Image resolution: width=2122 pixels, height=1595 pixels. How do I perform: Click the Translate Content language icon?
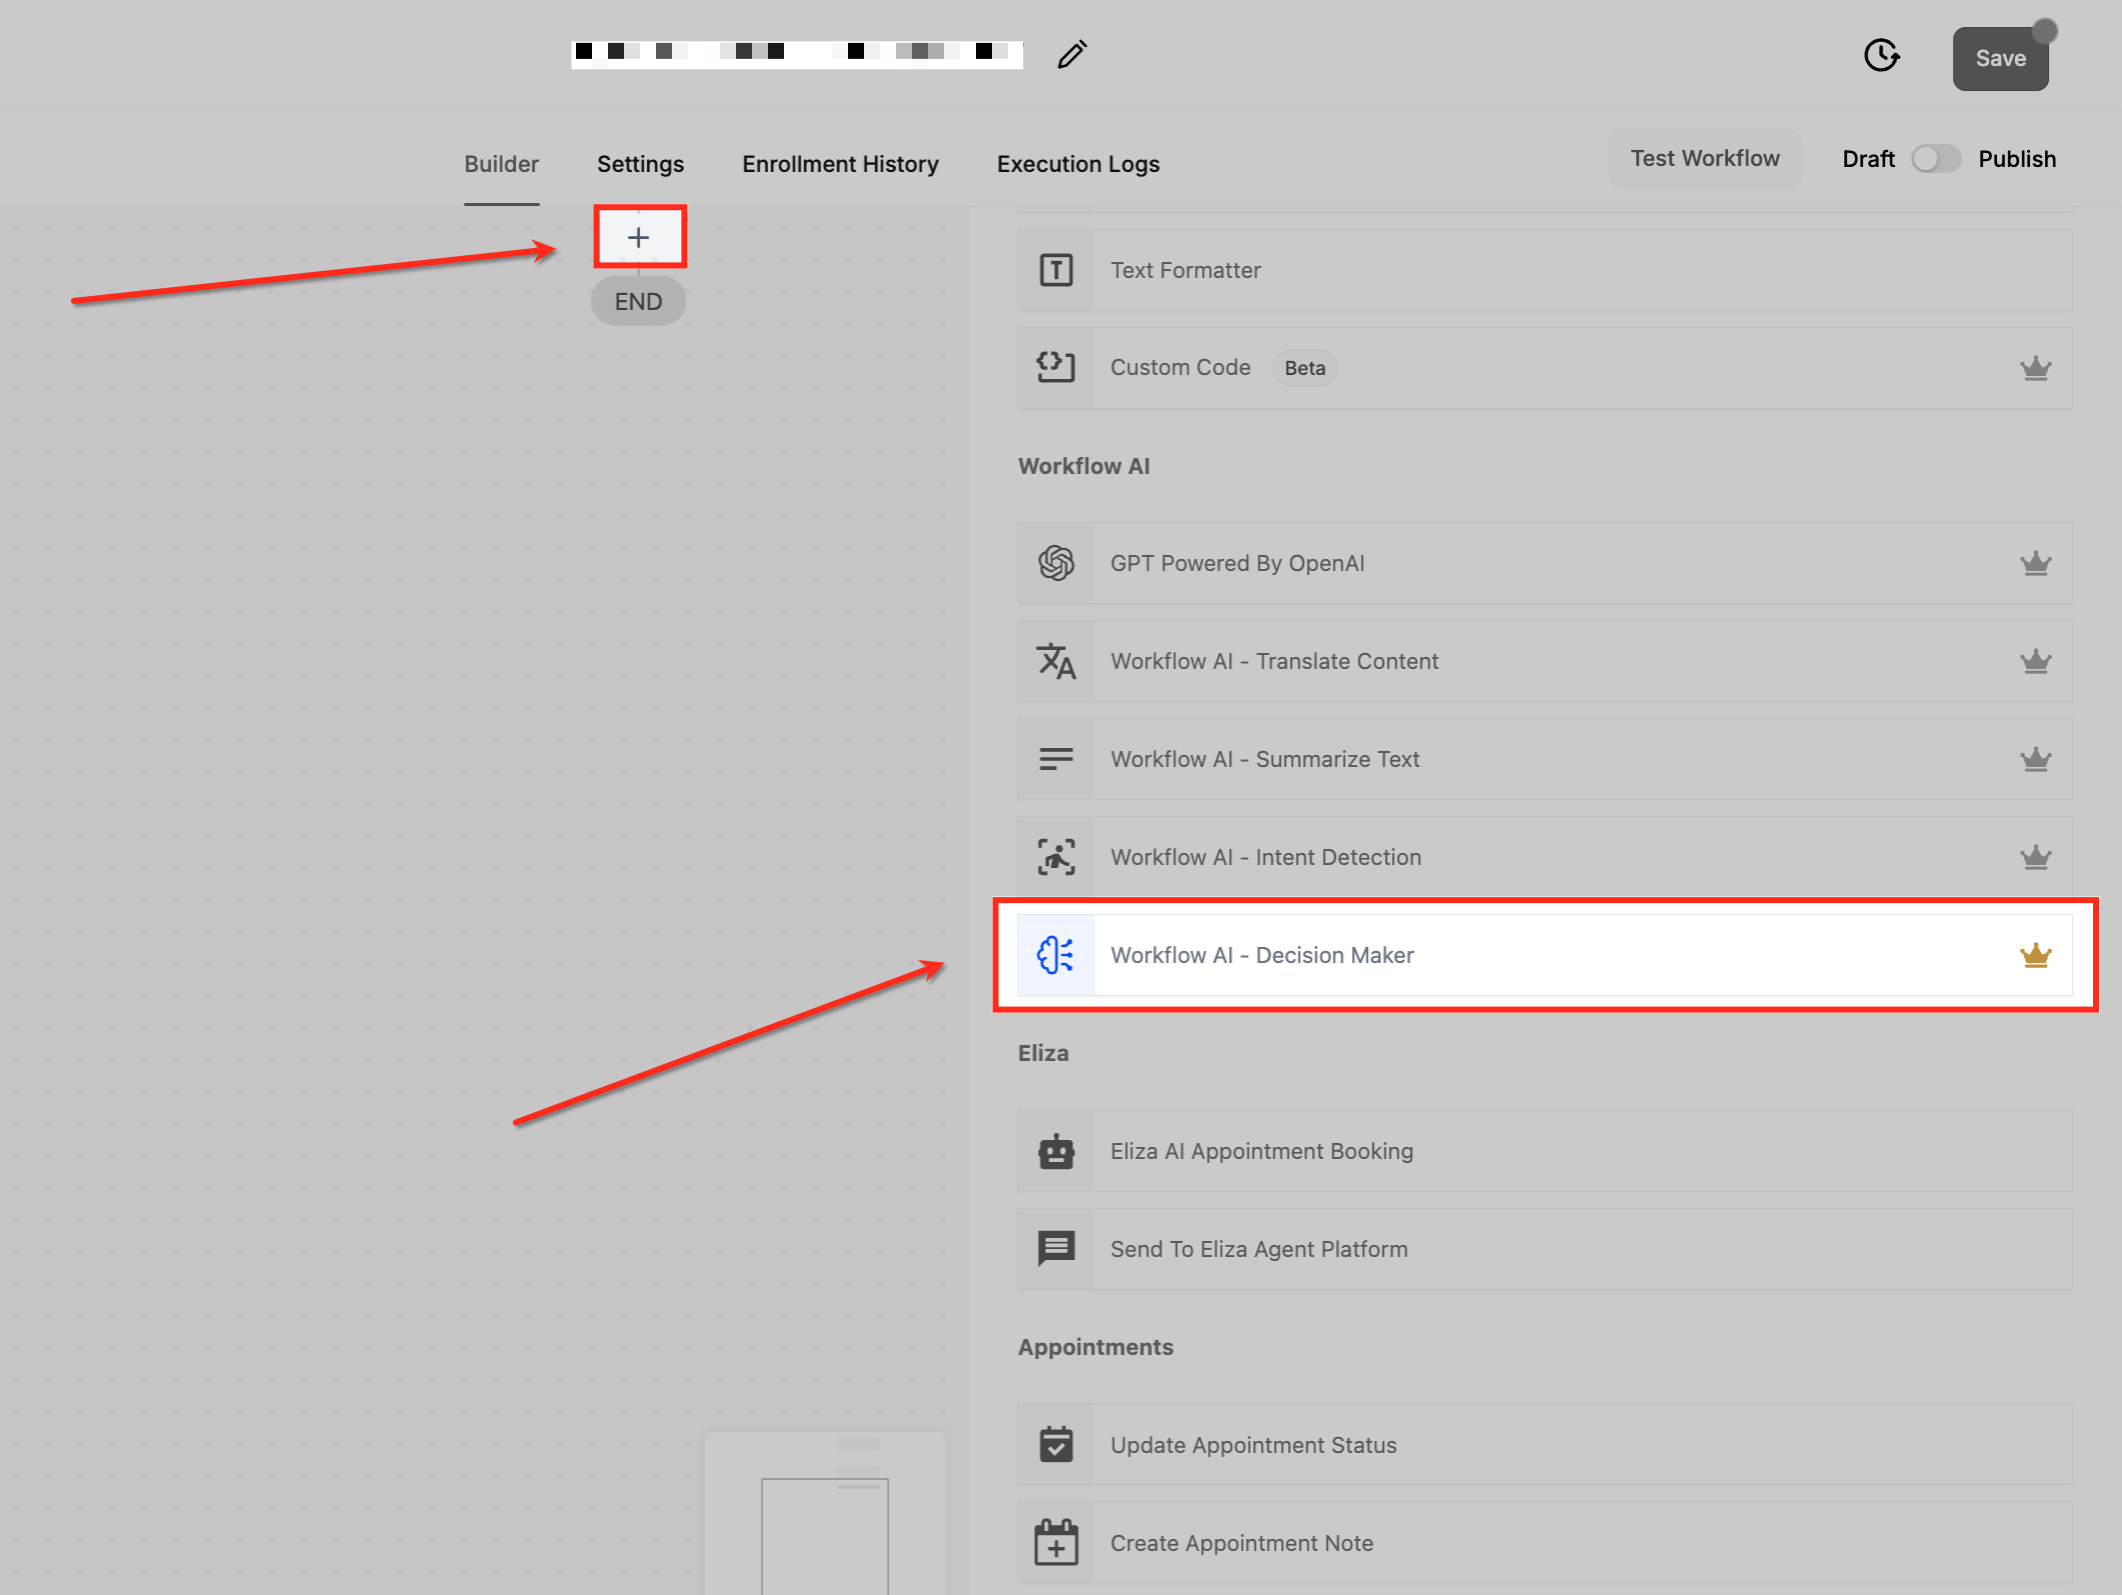(x=1056, y=661)
